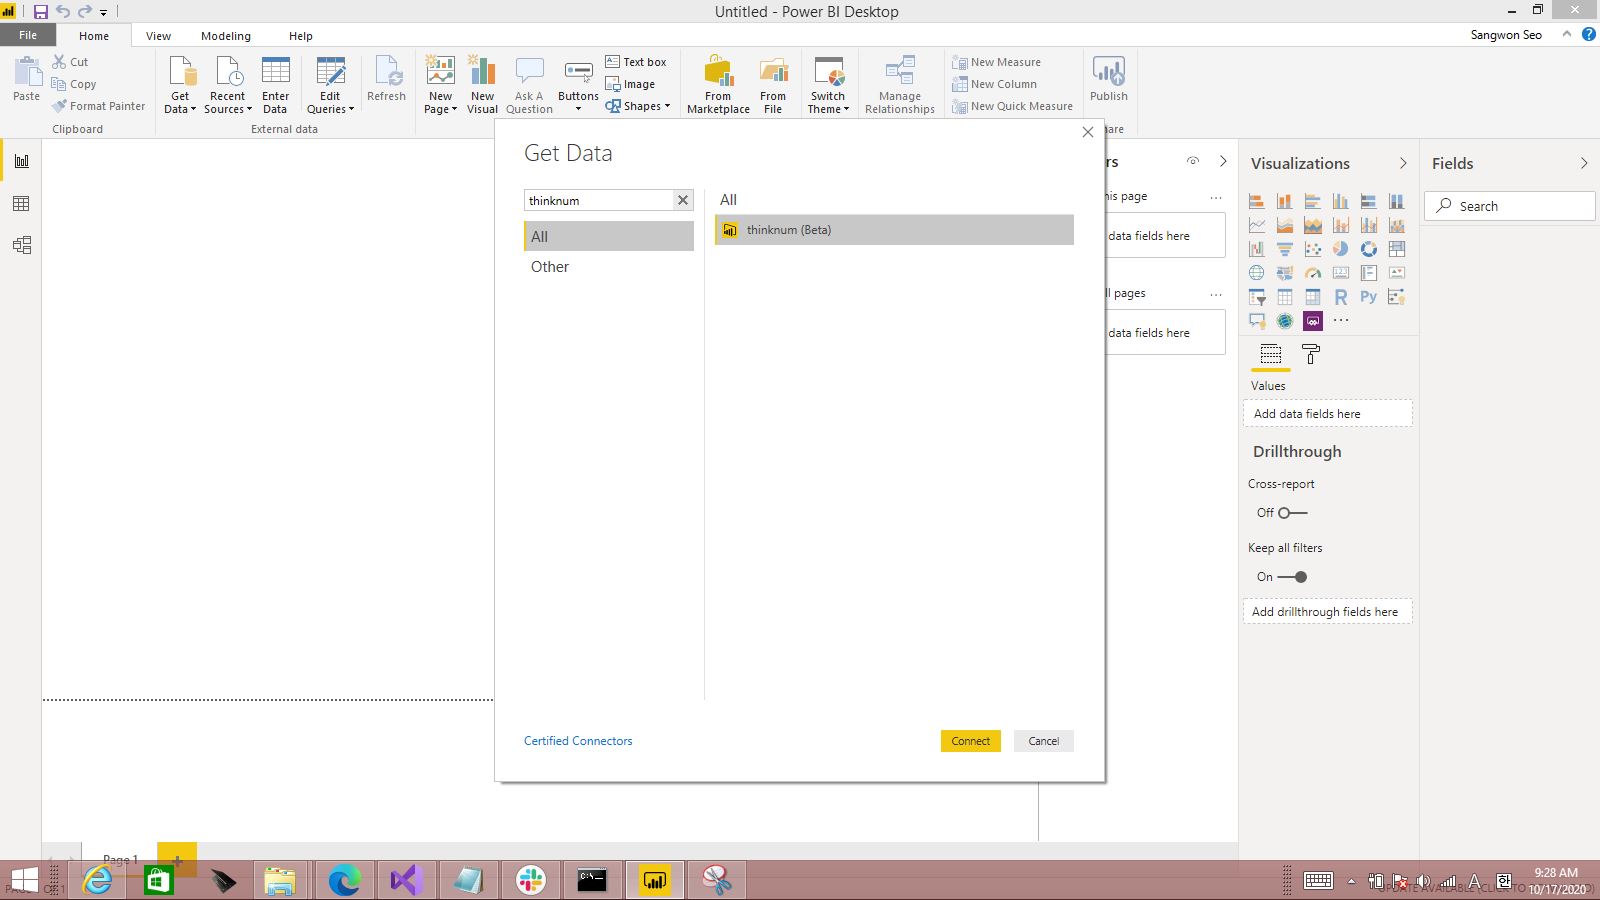Viewport: 1600px width, 900px height.
Task: Switch to the Modeling ribbon tab
Action: coord(226,36)
